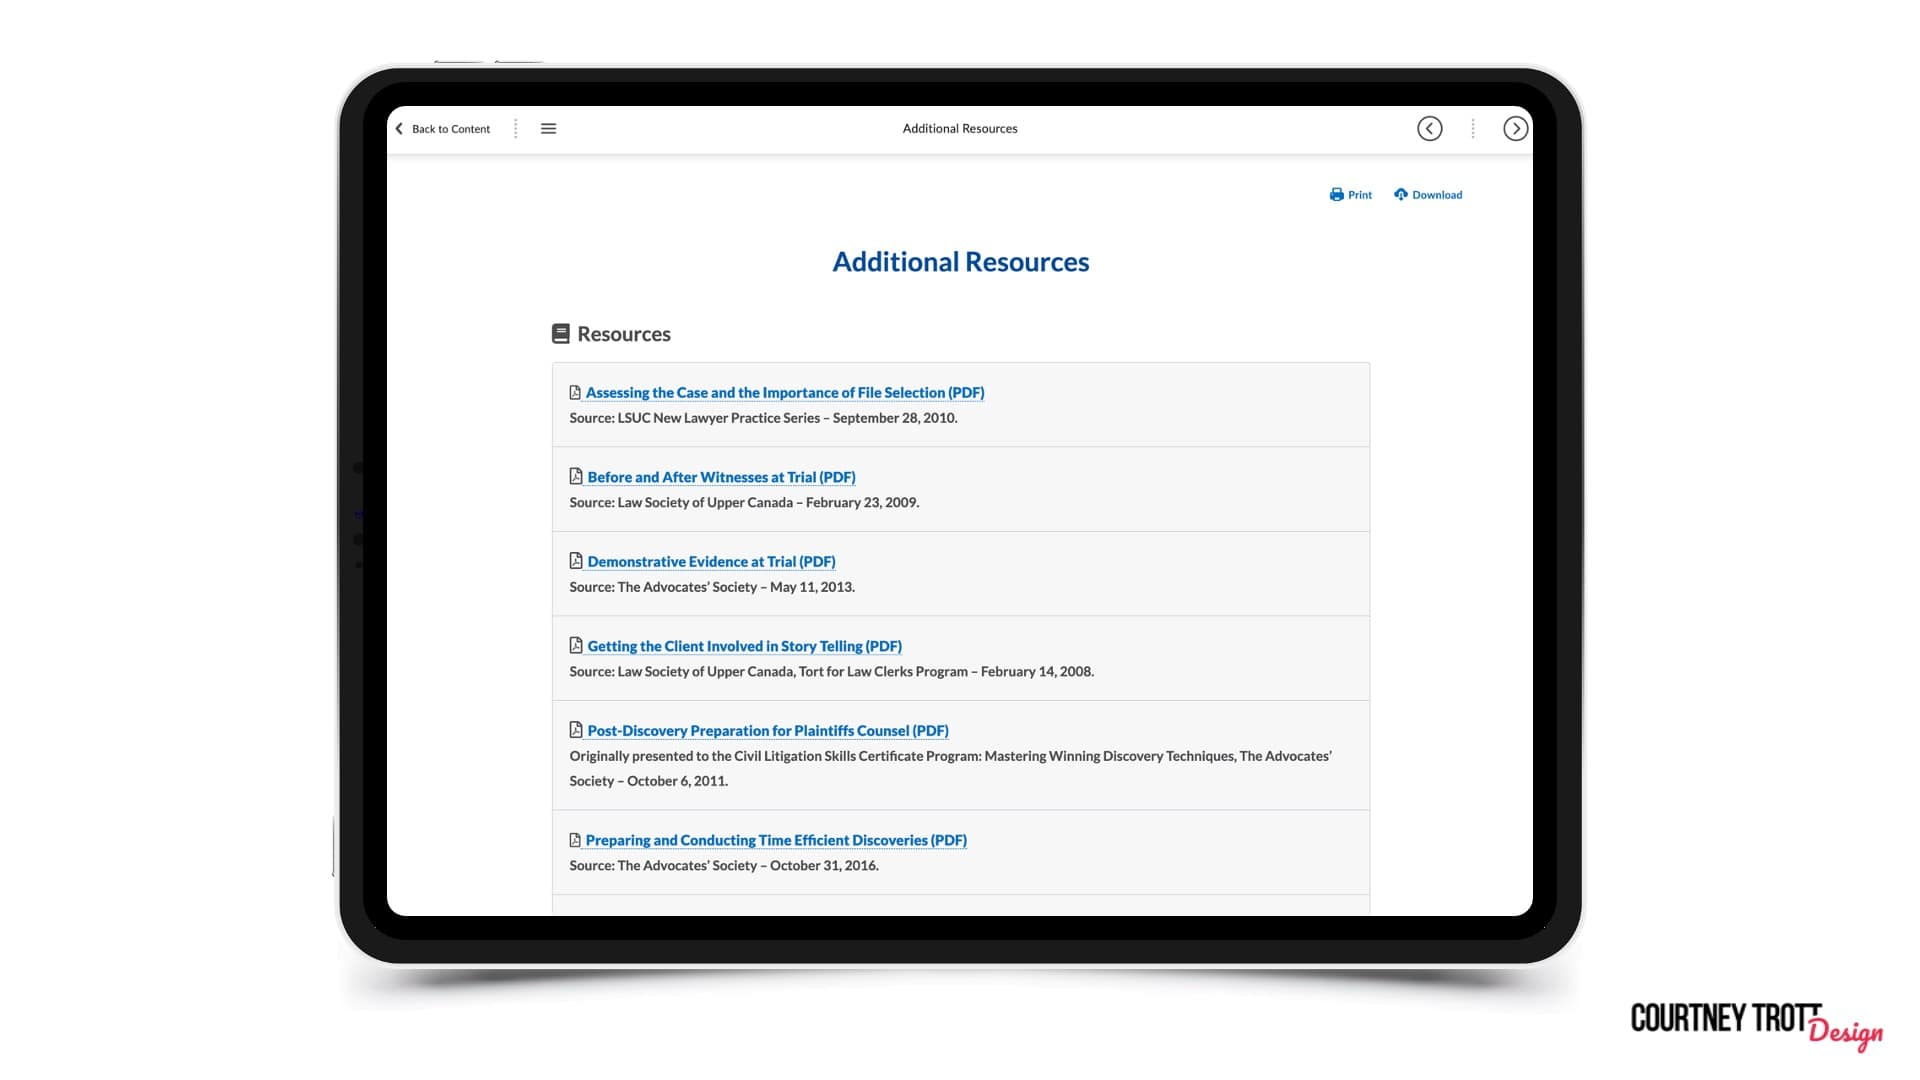Go to the previous page arrow
1920x1080 pixels.
1429,128
